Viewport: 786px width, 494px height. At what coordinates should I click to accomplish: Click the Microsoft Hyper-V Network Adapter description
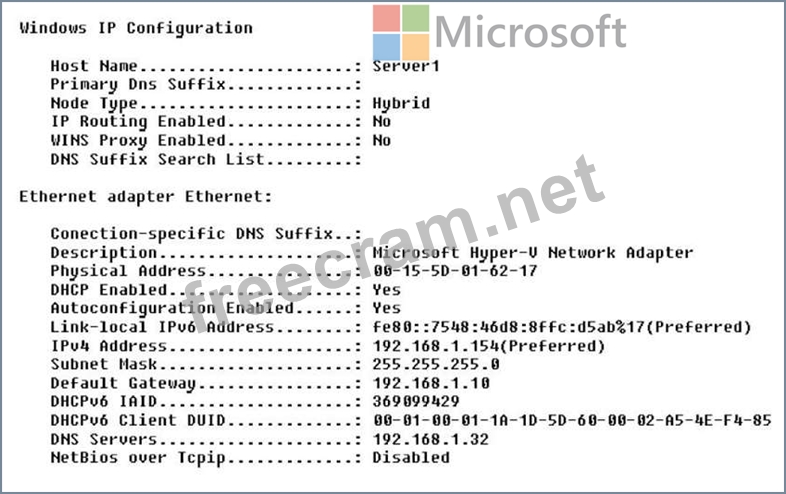point(533,253)
